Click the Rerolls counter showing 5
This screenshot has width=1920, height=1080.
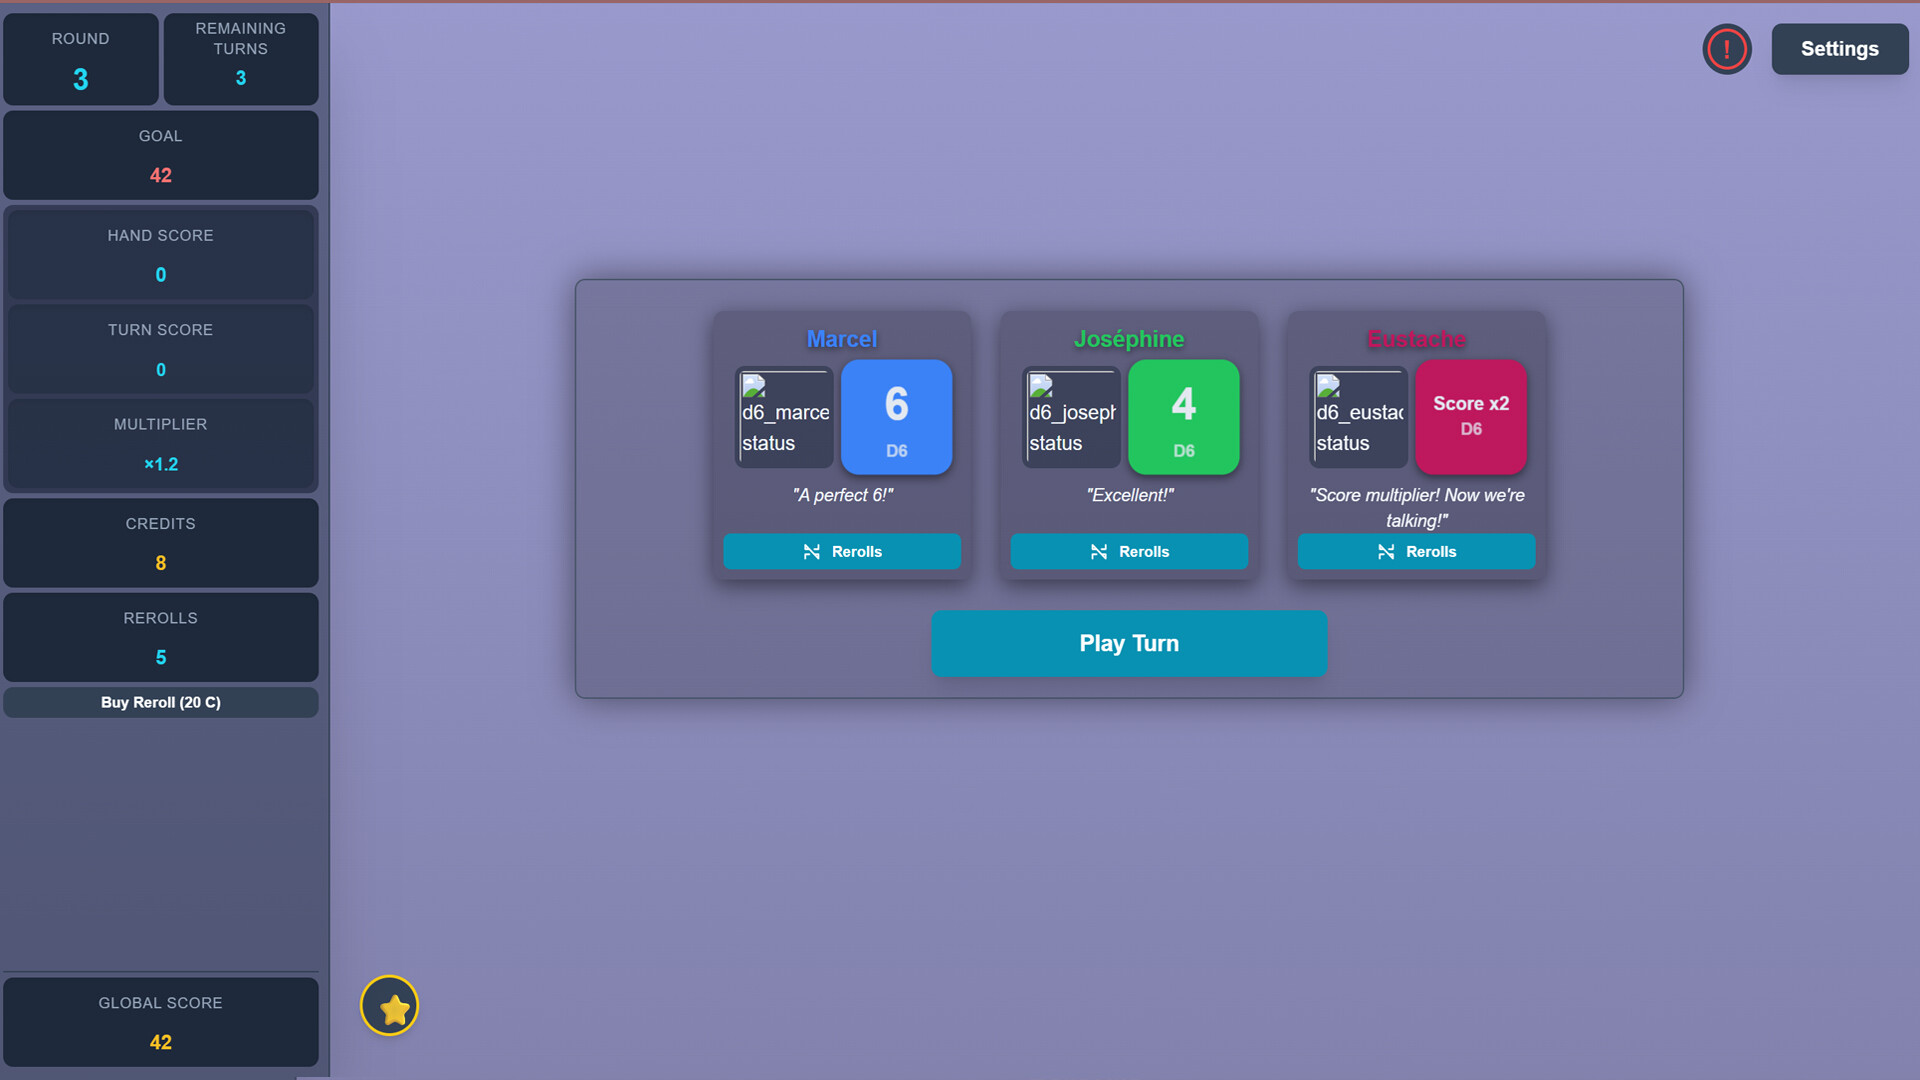pos(160,637)
